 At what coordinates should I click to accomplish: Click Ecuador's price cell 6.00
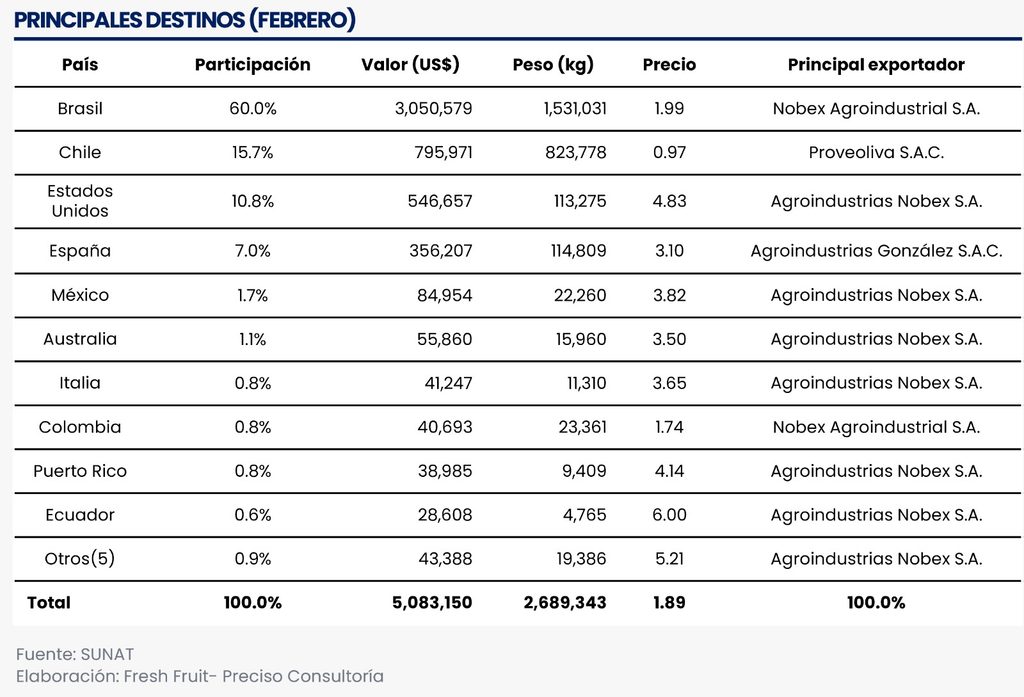click(x=669, y=515)
